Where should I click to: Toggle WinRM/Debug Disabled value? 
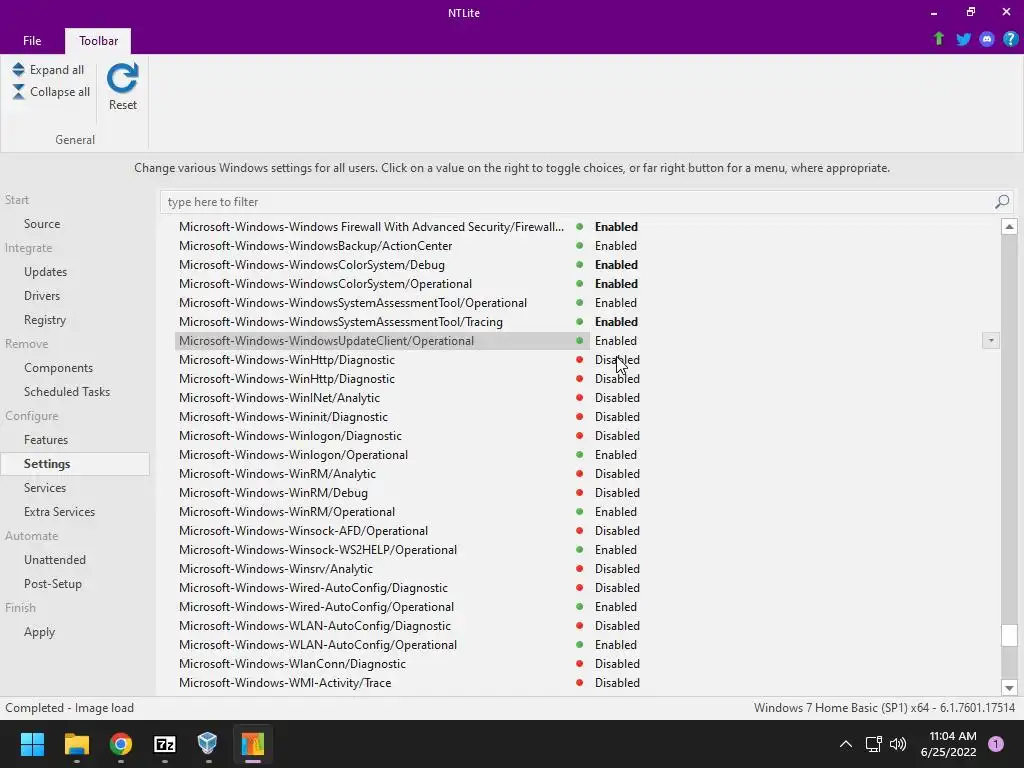pos(617,493)
